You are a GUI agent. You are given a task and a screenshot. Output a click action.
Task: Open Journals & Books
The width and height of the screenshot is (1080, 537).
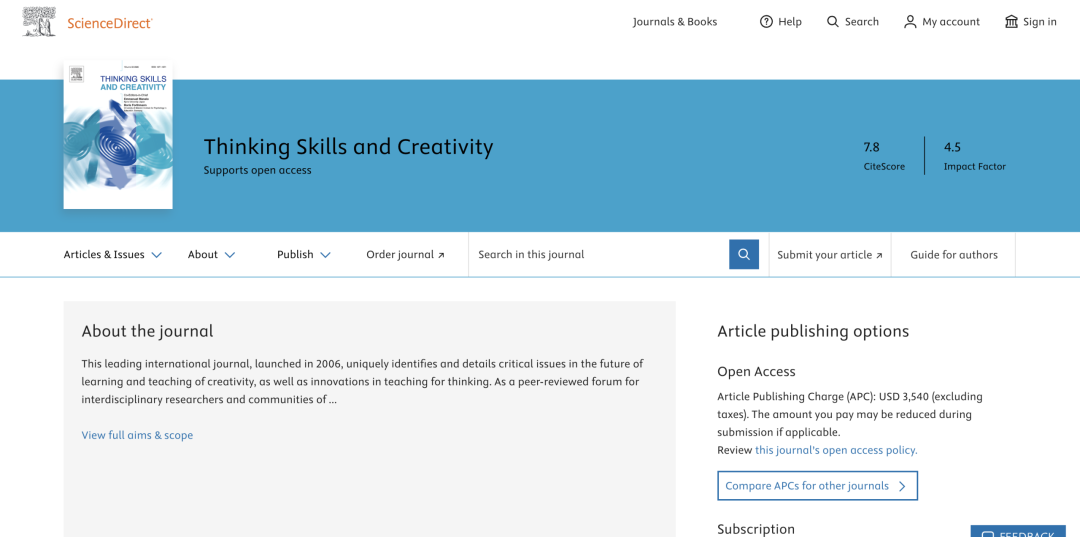675,21
